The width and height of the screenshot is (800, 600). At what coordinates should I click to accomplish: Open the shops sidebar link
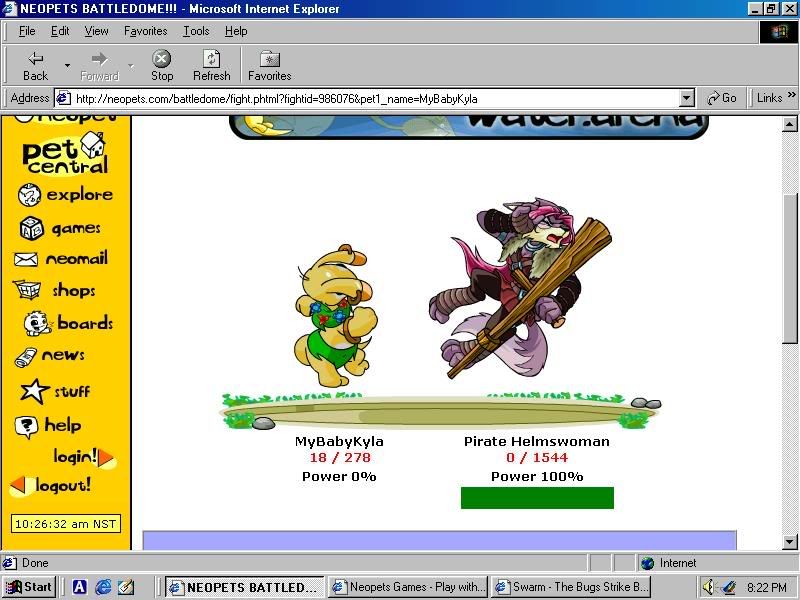pyautogui.click(x=73, y=291)
